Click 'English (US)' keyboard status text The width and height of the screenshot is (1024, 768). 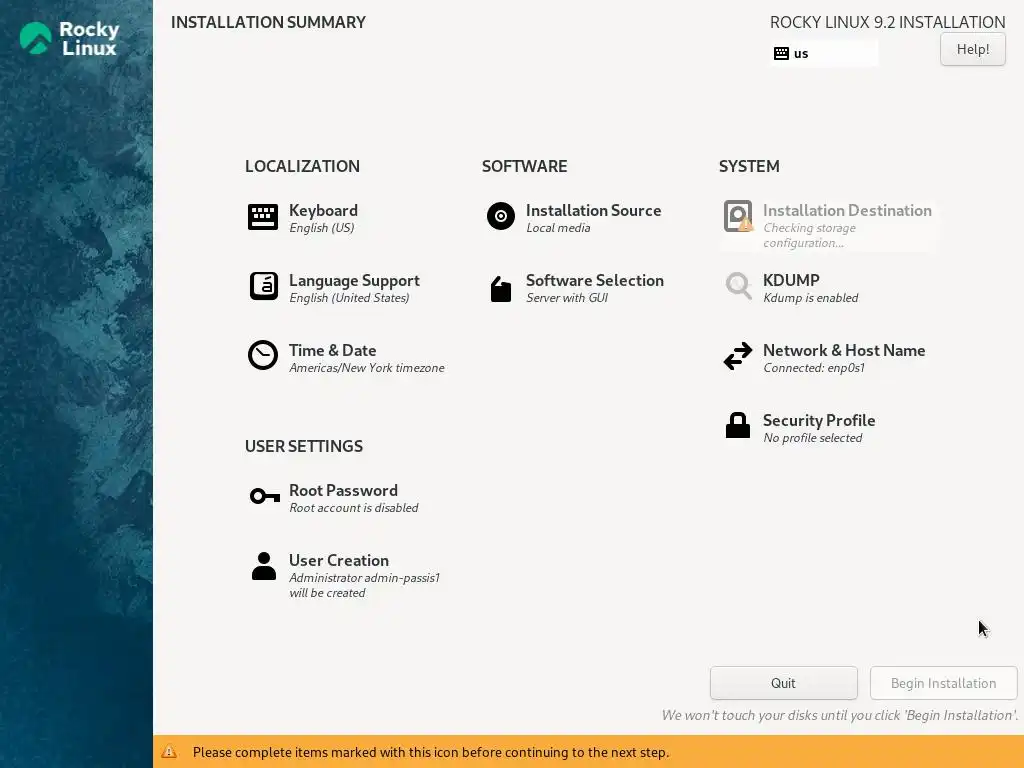coord(321,228)
